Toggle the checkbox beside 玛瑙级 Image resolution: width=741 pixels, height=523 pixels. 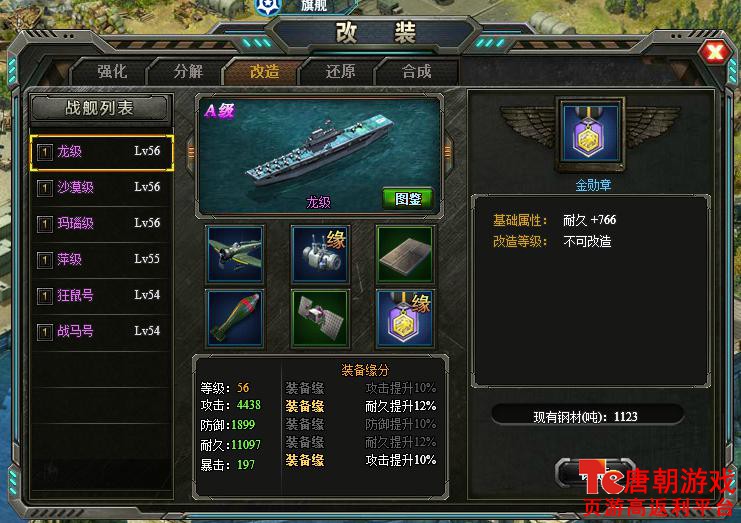click(44, 224)
